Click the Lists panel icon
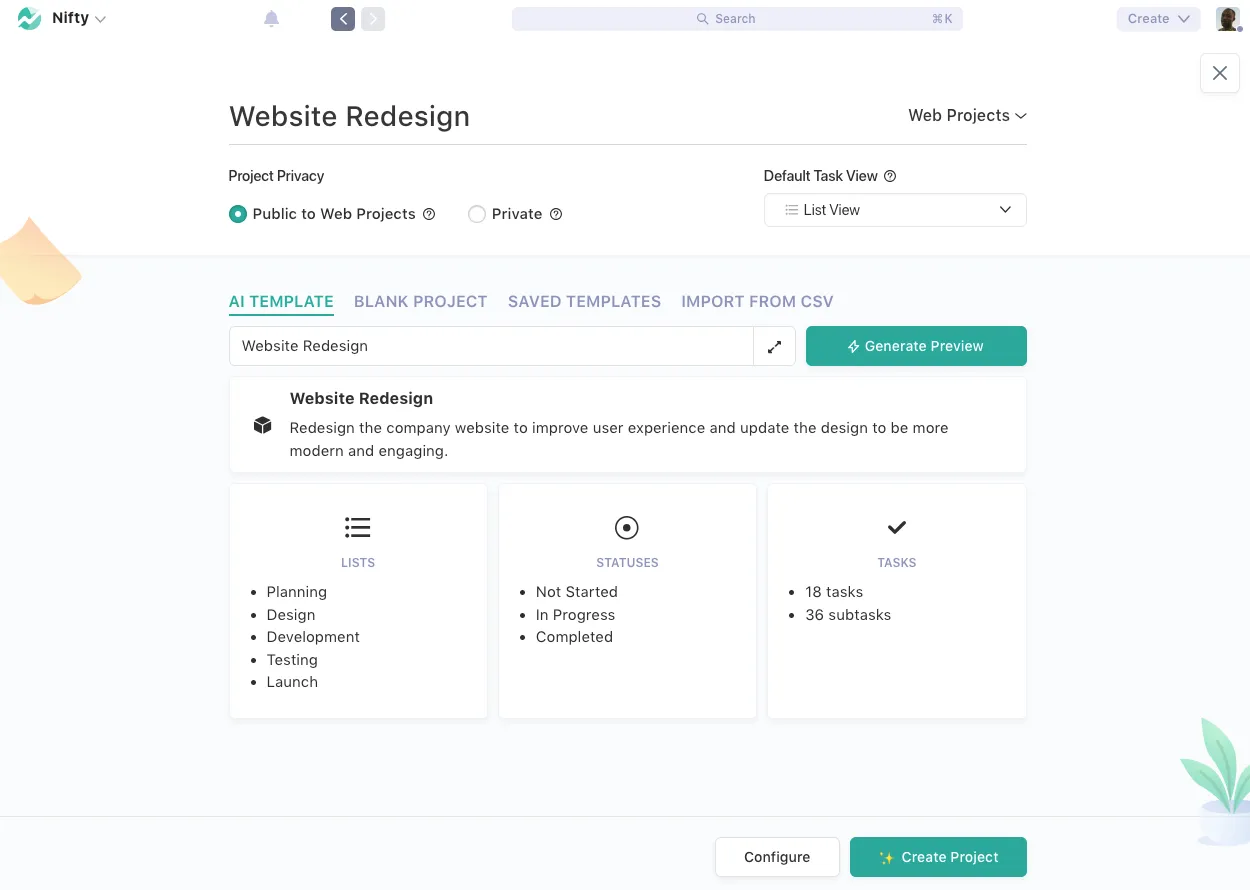 coord(357,527)
